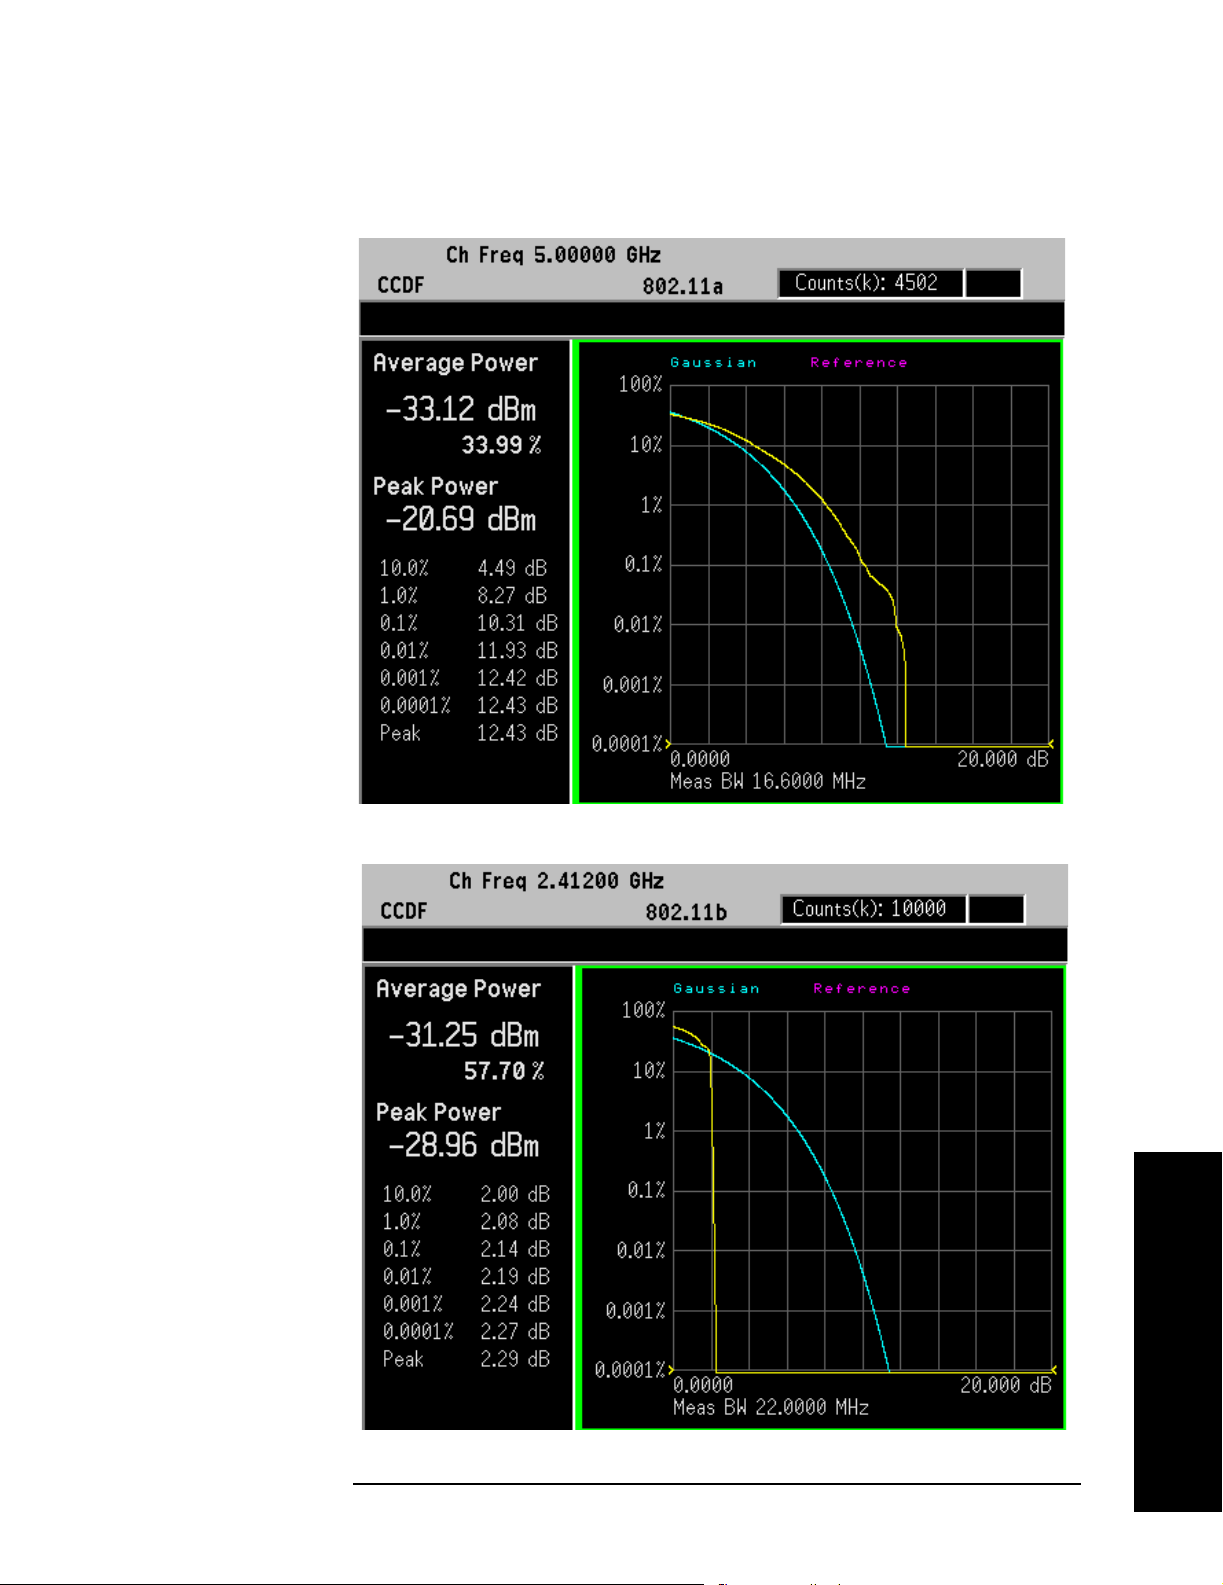Select the 12.42 dB table value
This screenshot has height=1585, width=1223.
click(x=517, y=678)
